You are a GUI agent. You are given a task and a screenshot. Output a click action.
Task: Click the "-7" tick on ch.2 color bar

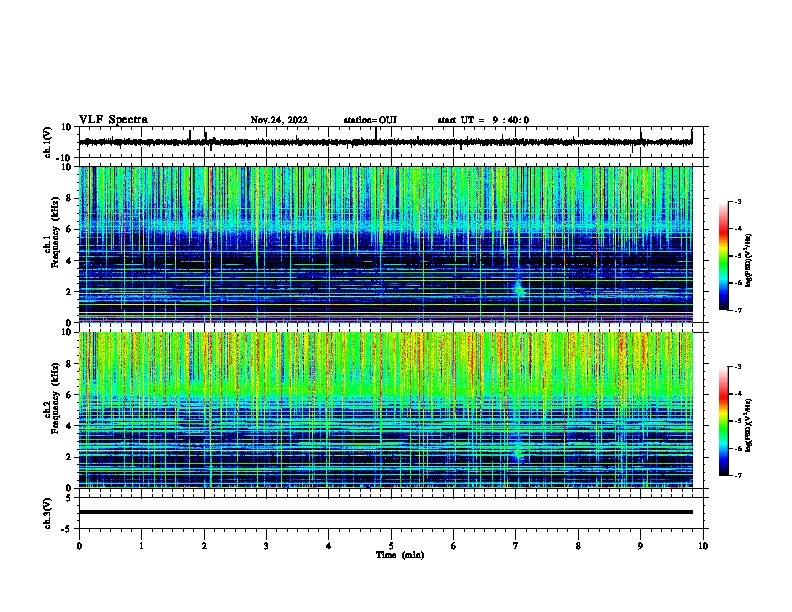pos(737,475)
